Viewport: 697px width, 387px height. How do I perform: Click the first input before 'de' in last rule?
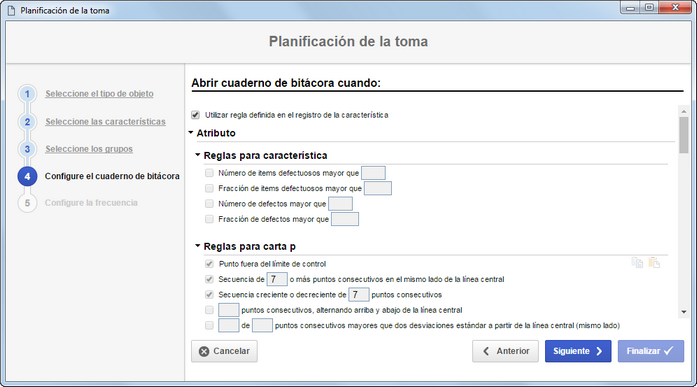click(x=228, y=326)
